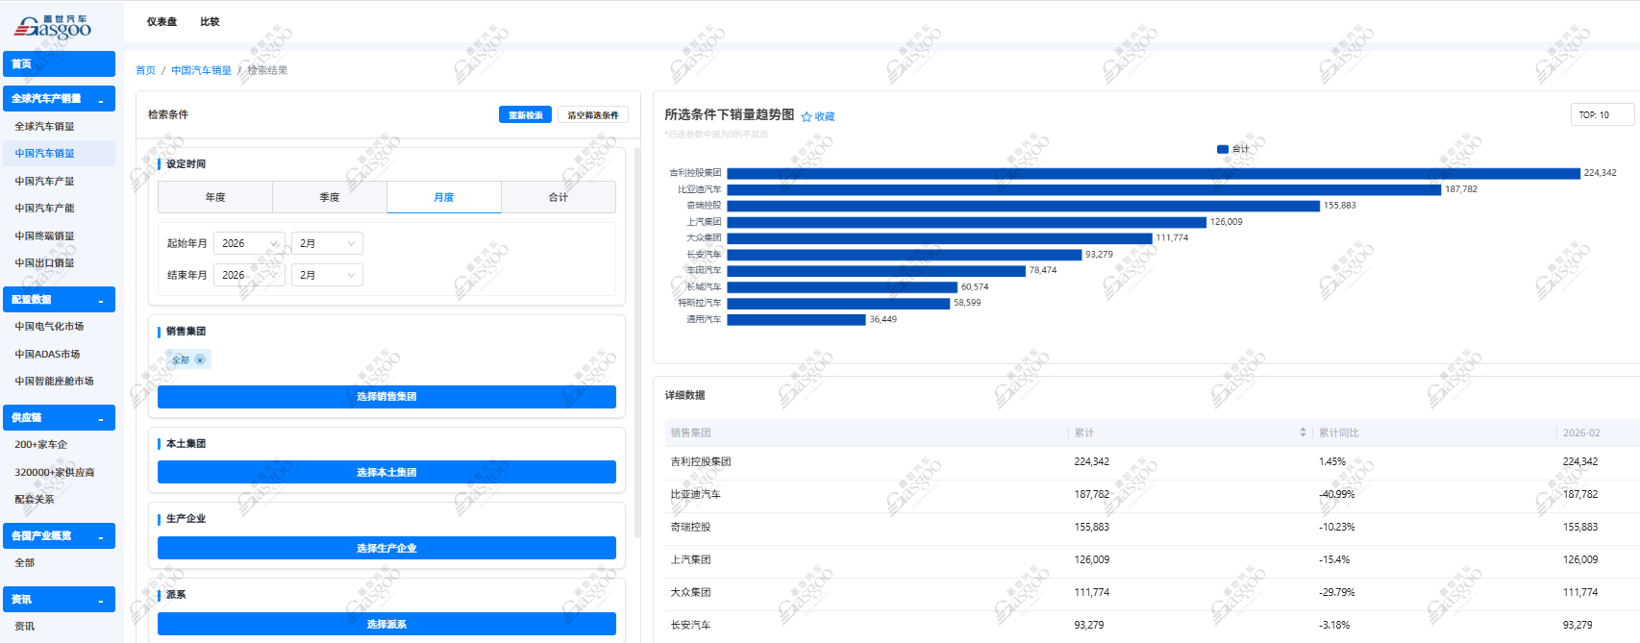Collapse the 供应链 sidebar section
The image size is (1640, 643).
[x=101, y=418]
